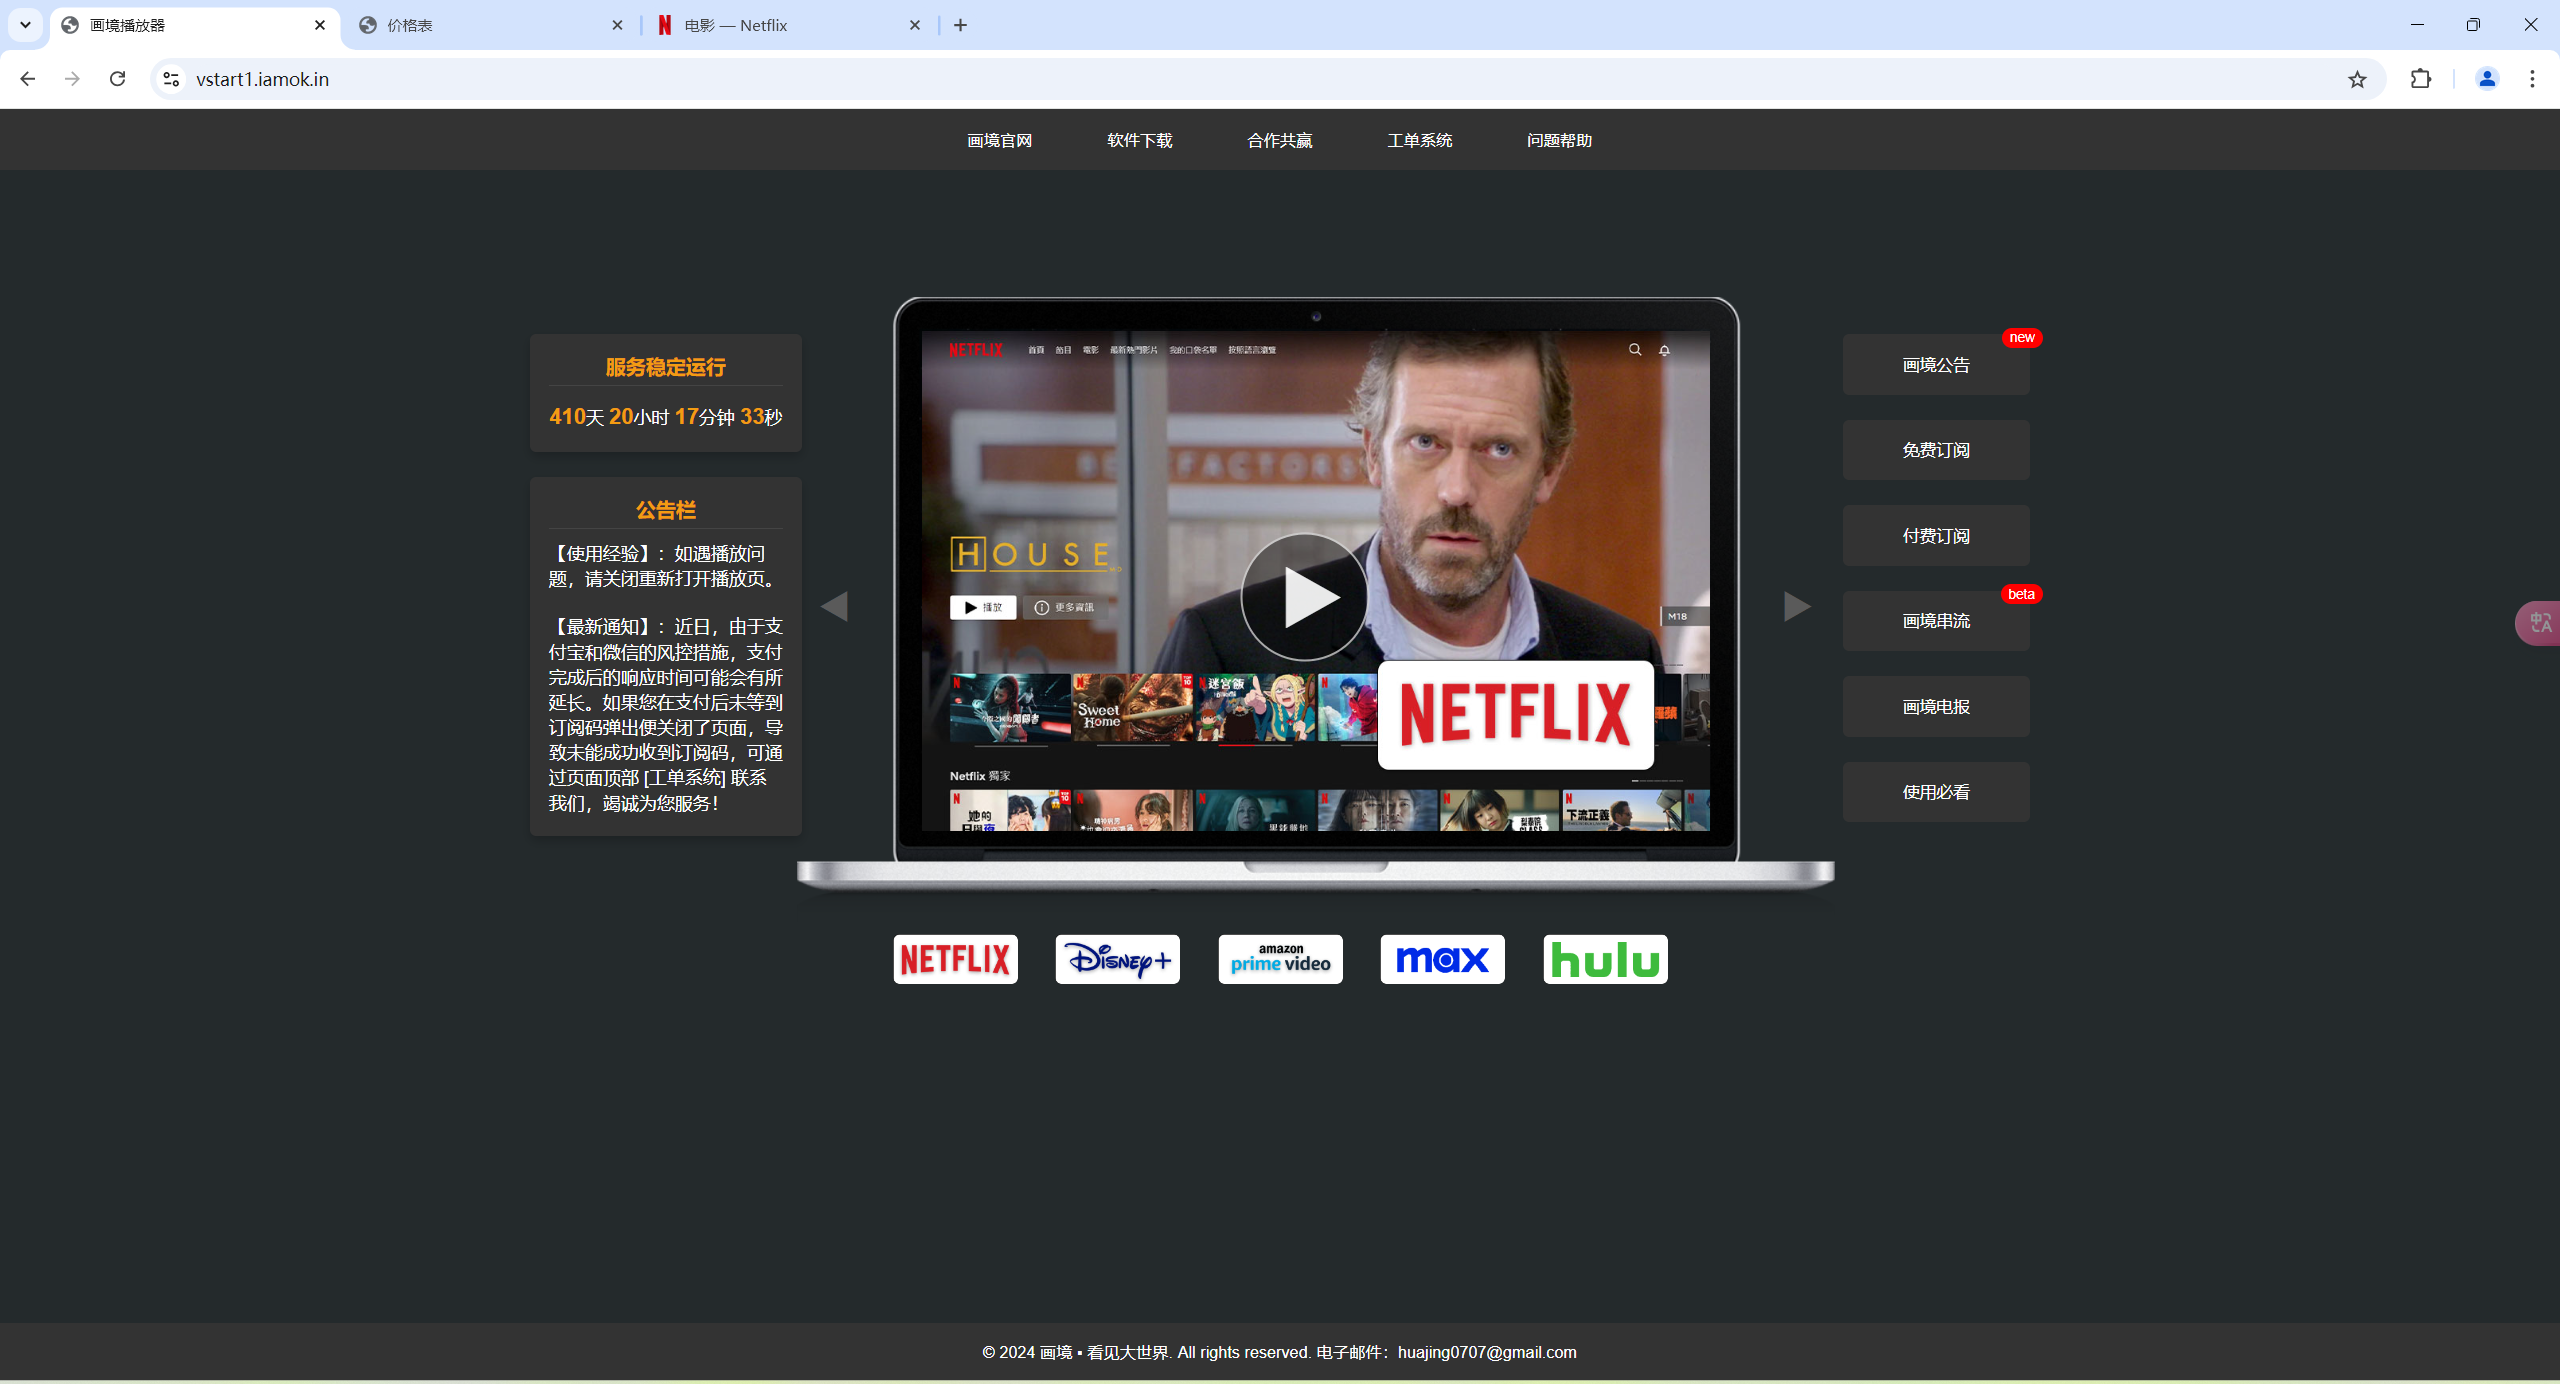This screenshot has height=1384, width=2560.
Task: Click the search magnifier in the Netflix mockup
Action: (x=1634, y=350)
